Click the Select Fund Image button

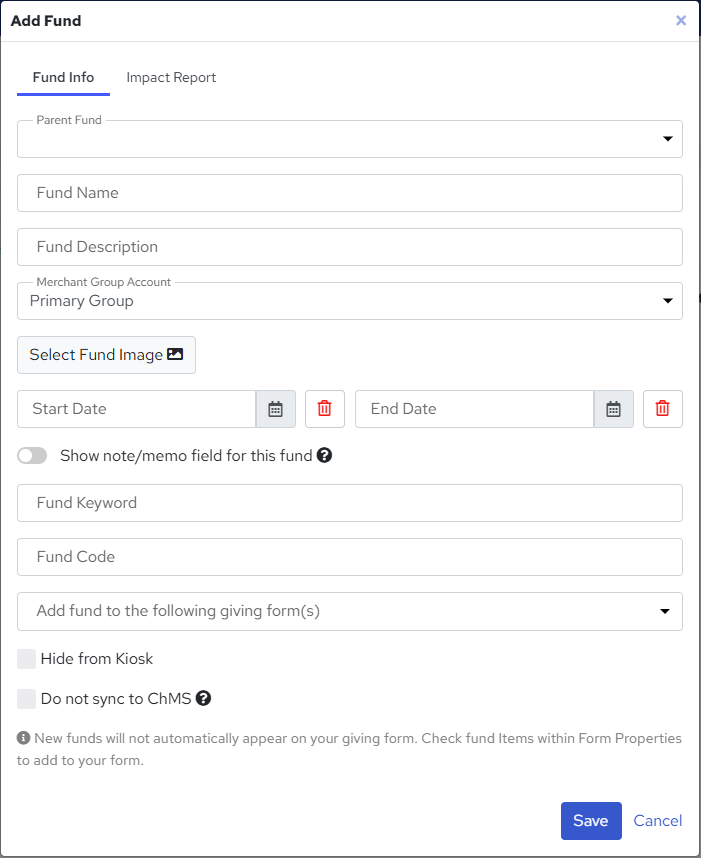click(x=106, y=355)
